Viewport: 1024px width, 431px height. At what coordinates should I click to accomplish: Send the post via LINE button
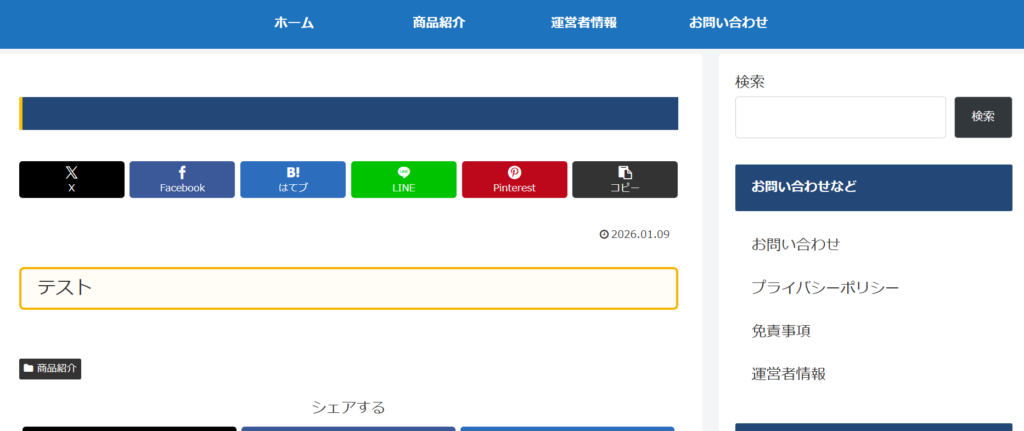pos(403,180)
